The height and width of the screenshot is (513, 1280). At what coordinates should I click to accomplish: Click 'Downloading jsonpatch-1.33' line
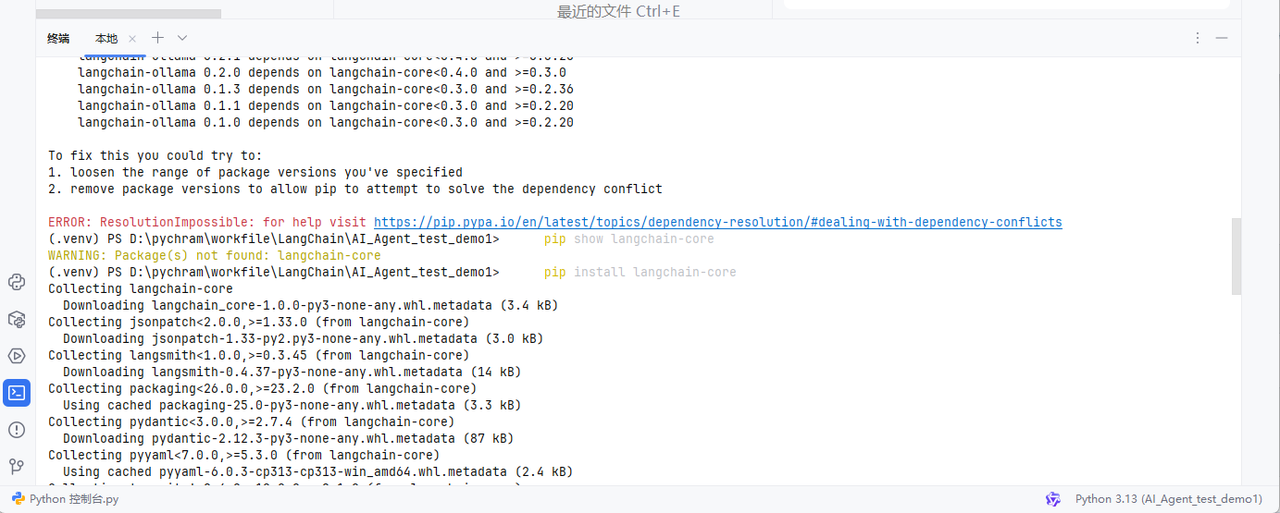point(303,339)
